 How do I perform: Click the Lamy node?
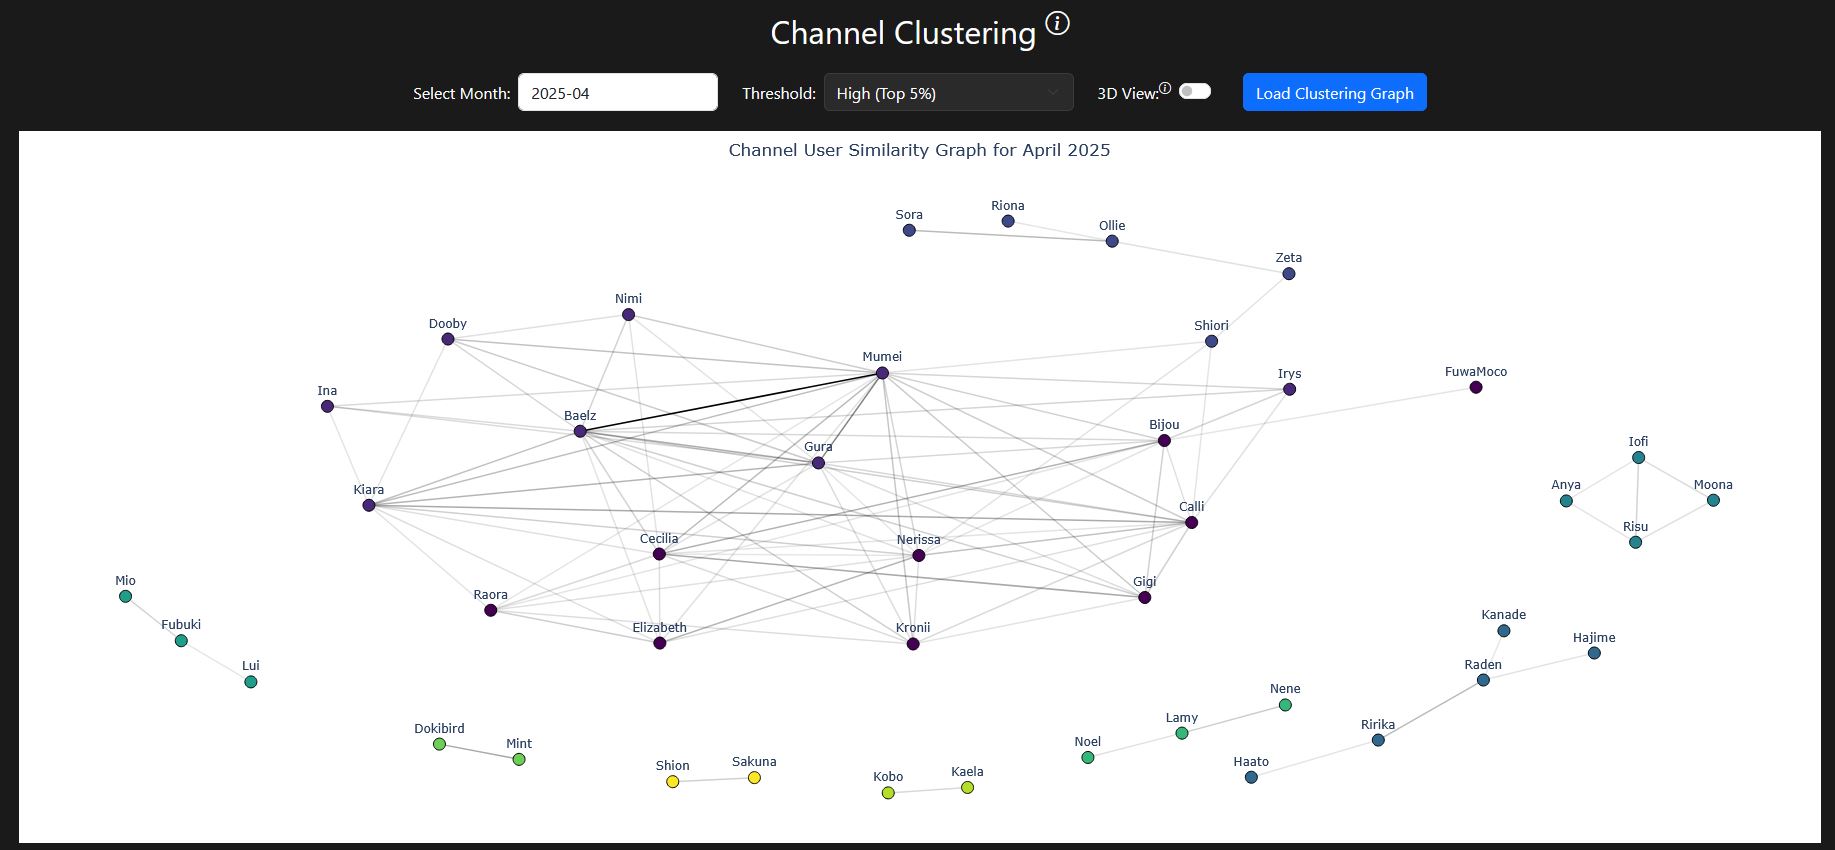(1181, 733)
